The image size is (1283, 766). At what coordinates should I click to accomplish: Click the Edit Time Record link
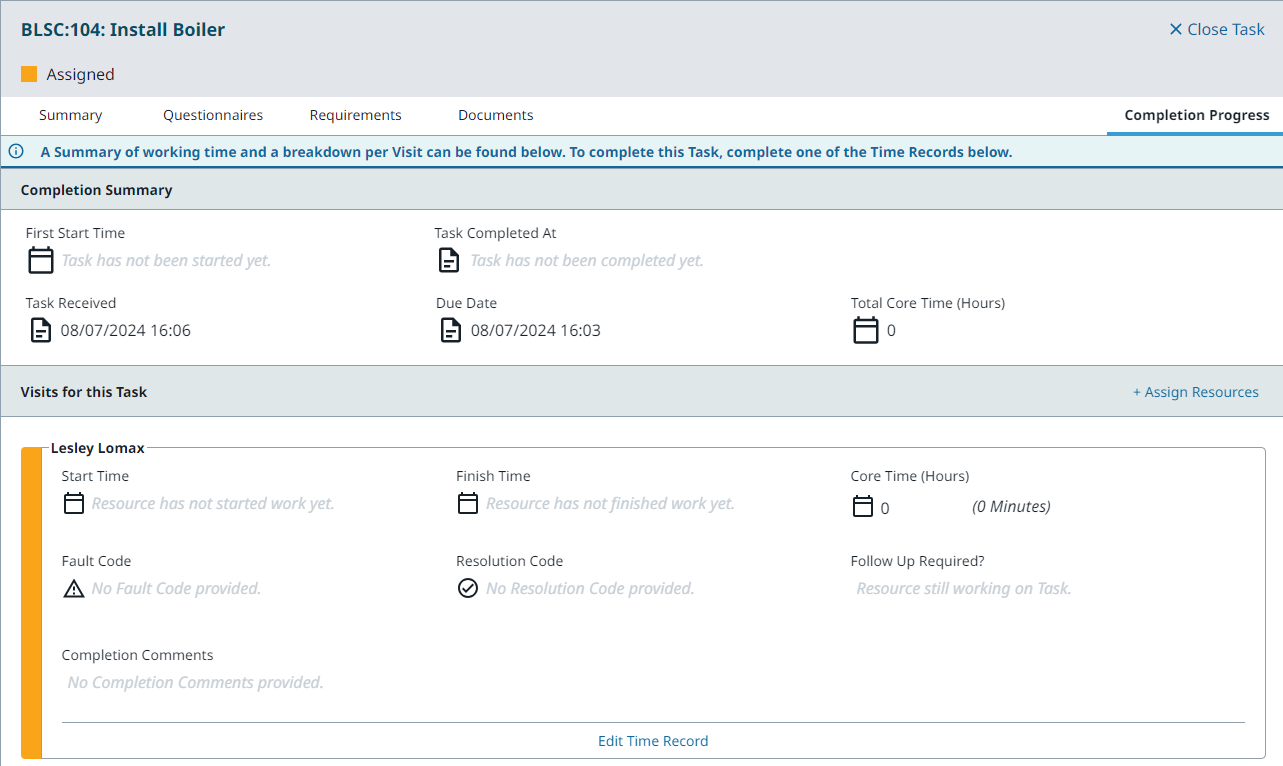(653, 741)
